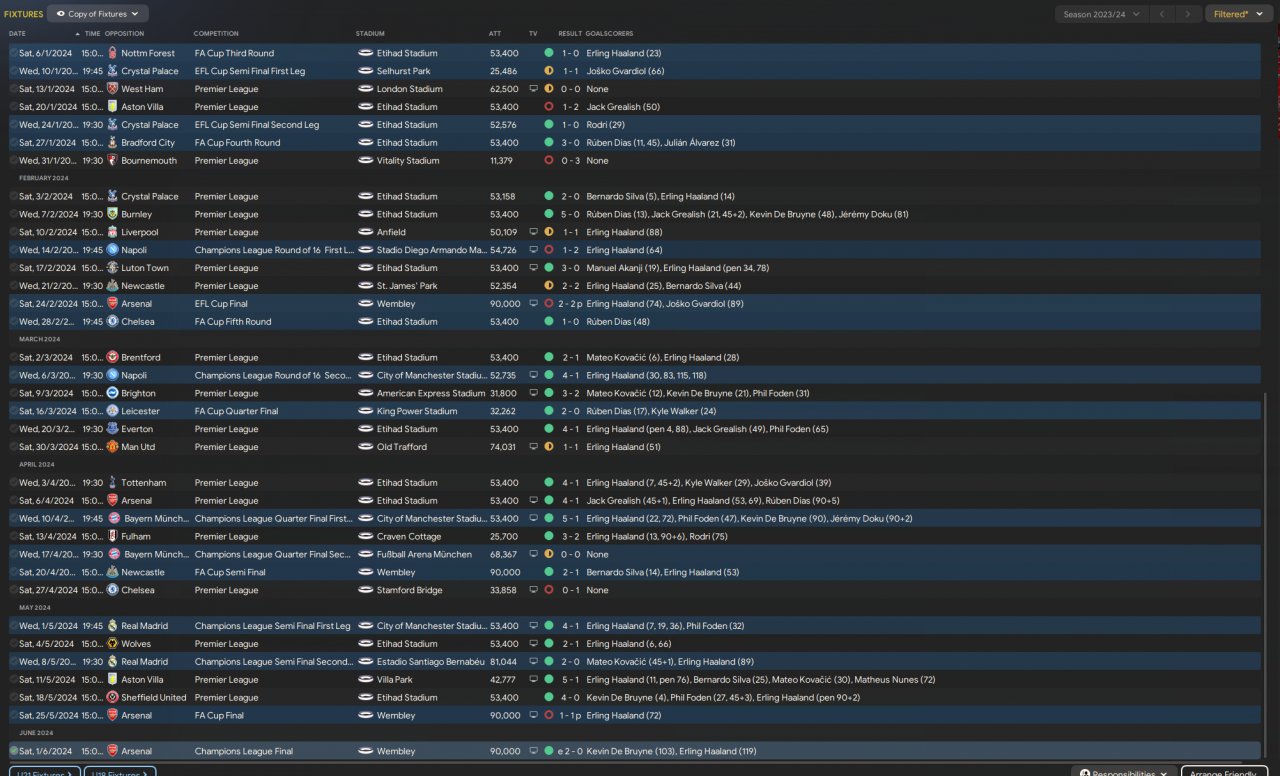Image resolution: width=1280 pixels, height=776 pixels.
Task: Click the Everton club badge
Action: tap(112, 429)
